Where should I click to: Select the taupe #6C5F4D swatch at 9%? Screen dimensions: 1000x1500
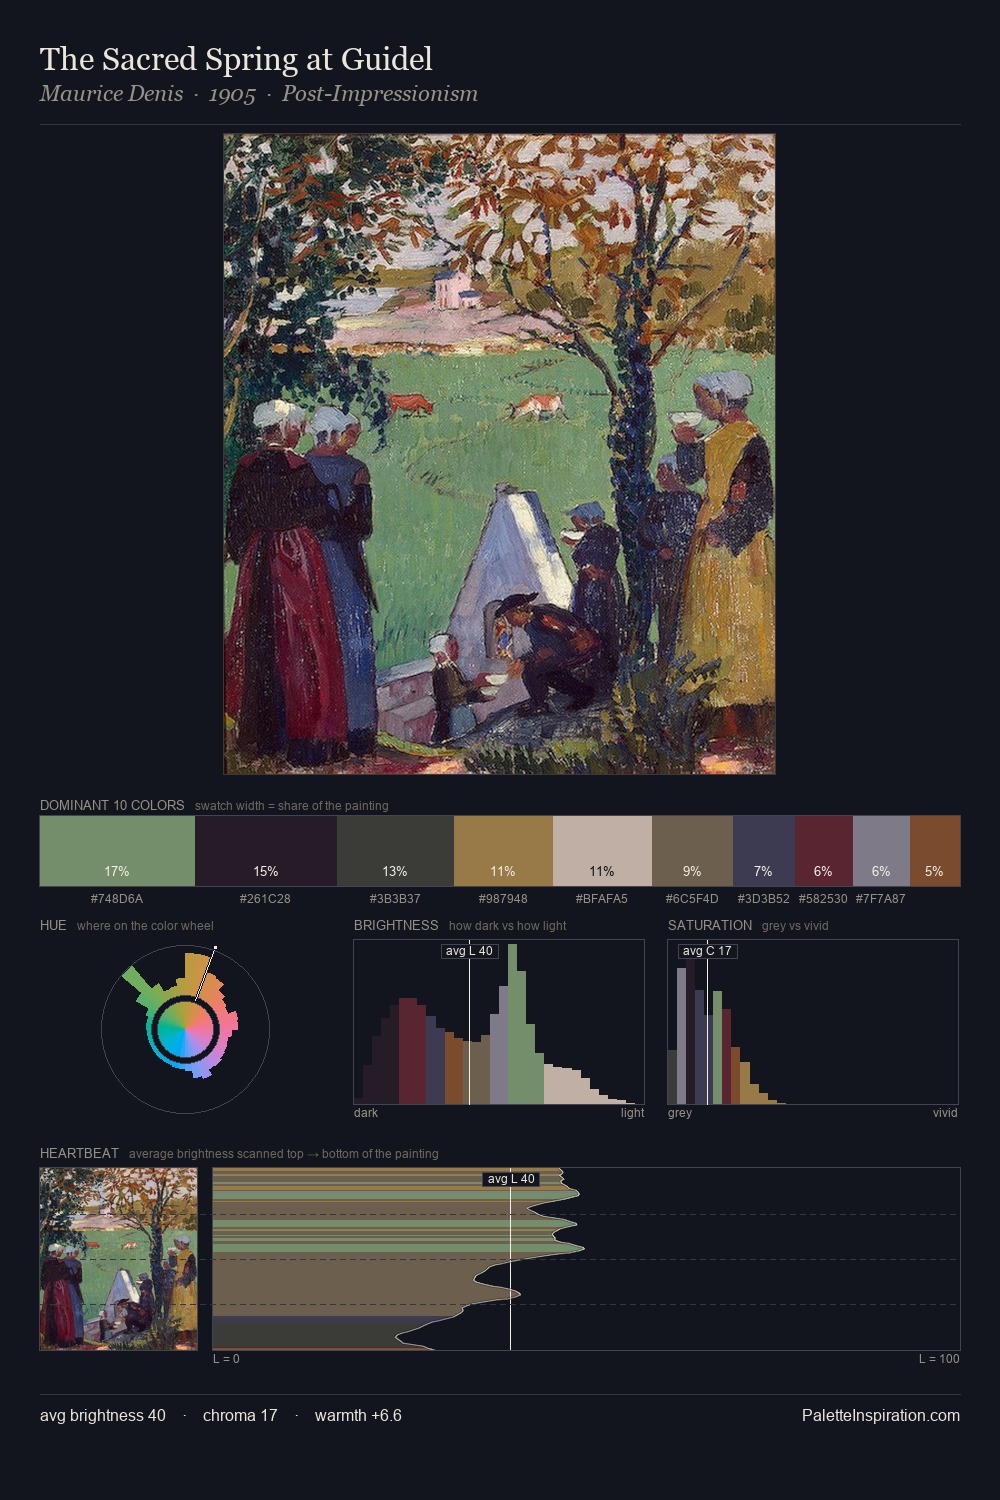692,851
